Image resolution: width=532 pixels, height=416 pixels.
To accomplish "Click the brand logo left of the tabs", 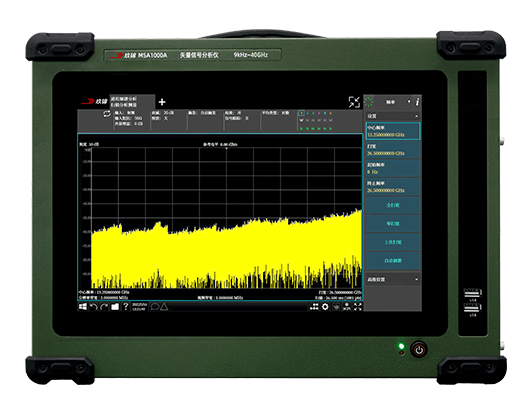I will pyautogui.click(x=94, y=101).
